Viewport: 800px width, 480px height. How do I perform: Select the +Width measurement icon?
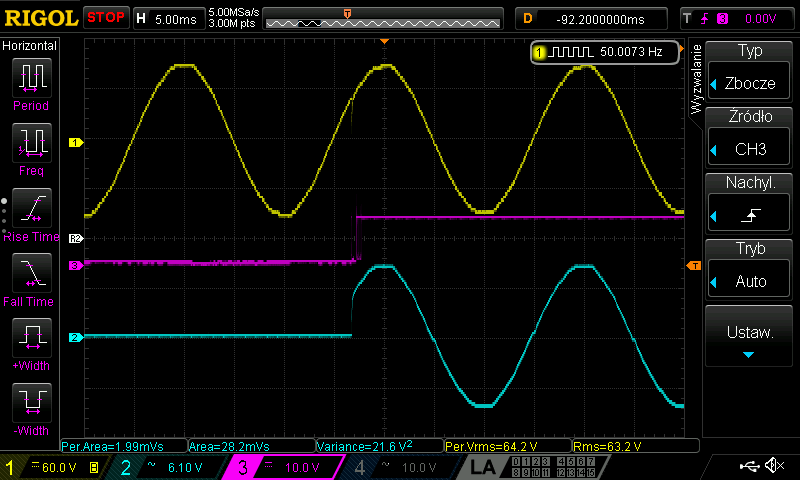pos(30,339)
